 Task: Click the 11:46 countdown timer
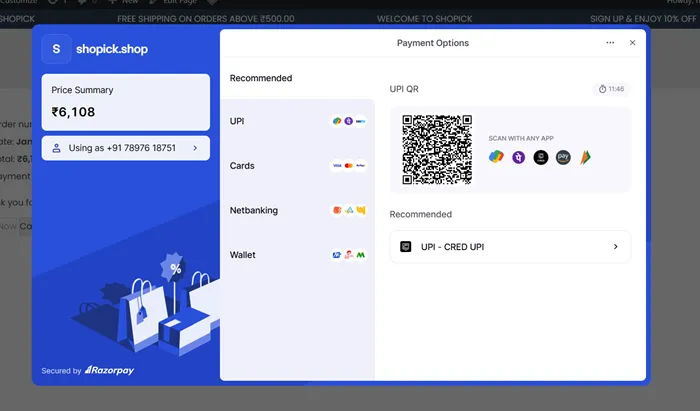click(x=611, y=89)
